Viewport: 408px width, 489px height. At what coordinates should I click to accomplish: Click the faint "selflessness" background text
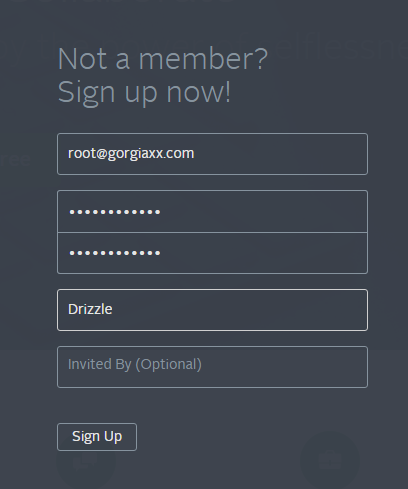(340, 47)
